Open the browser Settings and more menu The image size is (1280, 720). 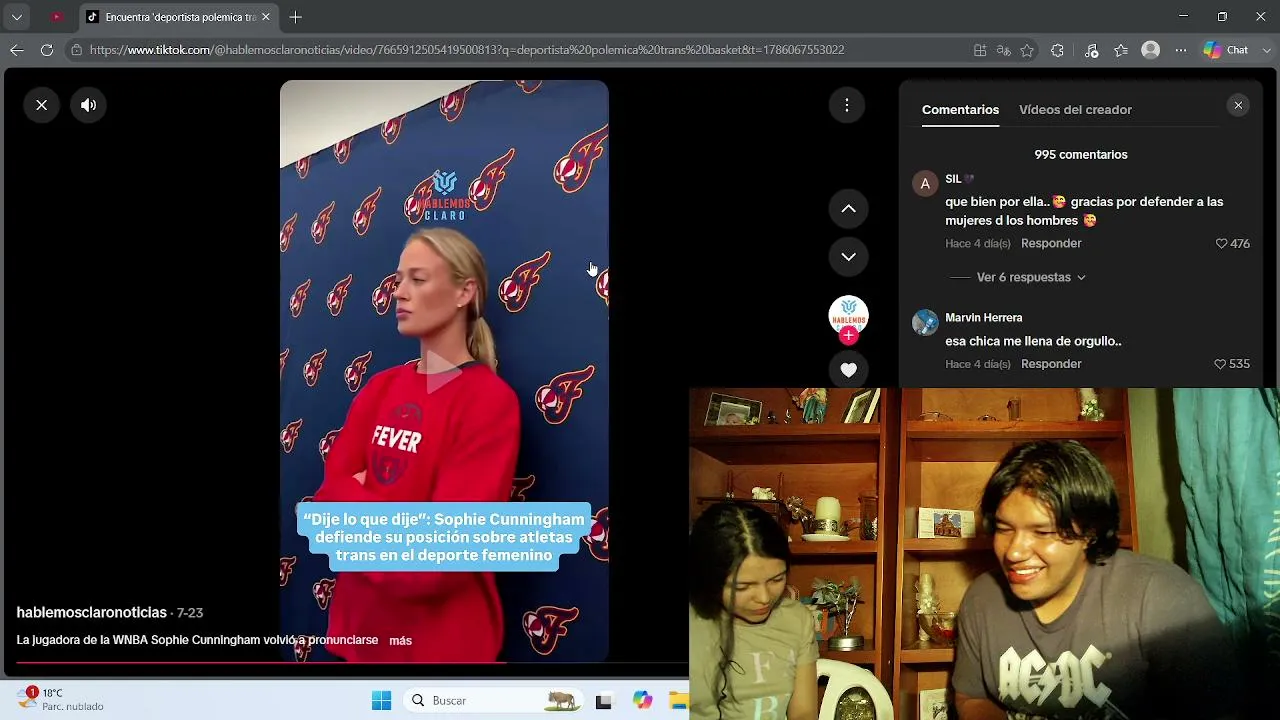(1181, 50)
